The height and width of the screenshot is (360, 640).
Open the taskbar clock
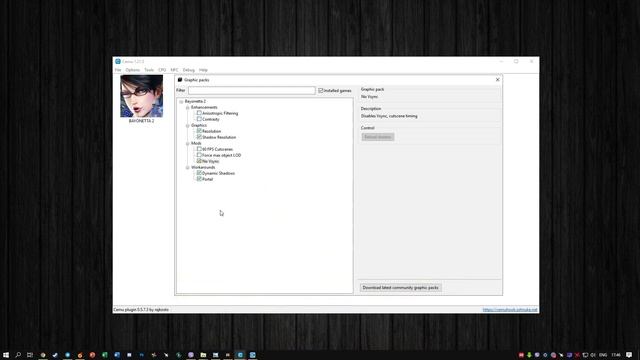click(616, 355)
